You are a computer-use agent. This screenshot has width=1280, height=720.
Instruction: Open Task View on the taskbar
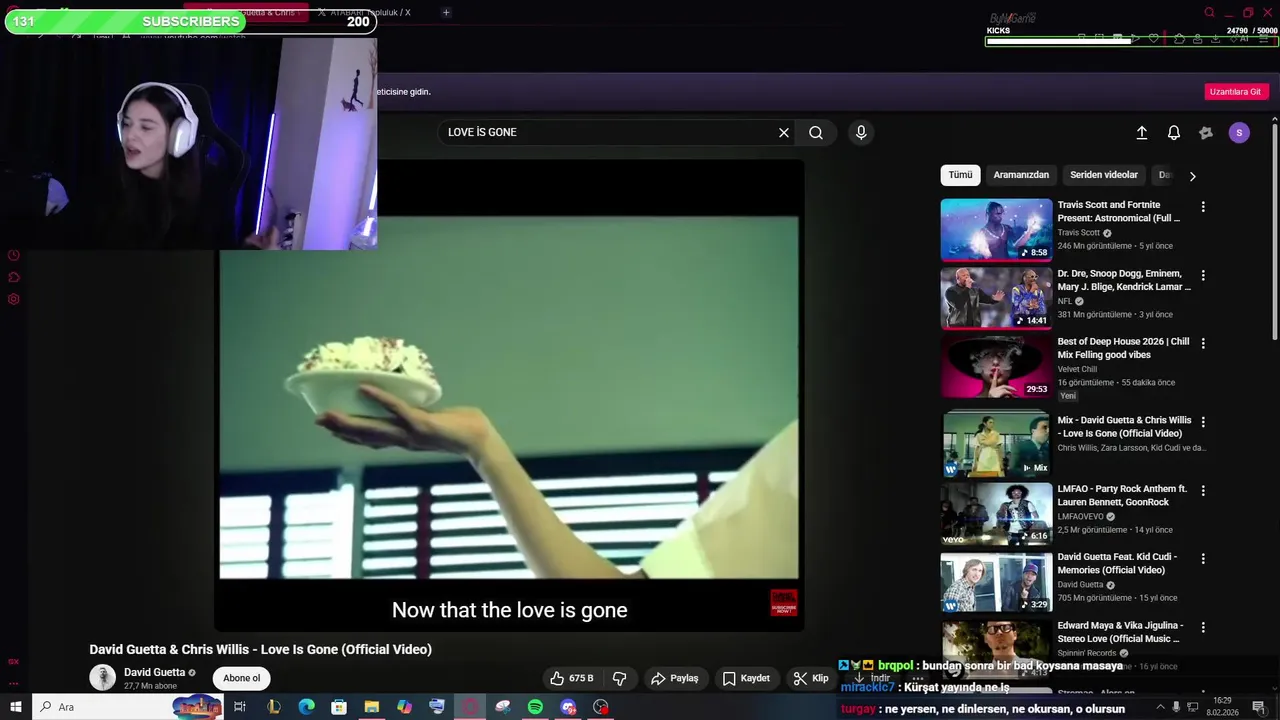click(x=240, y=707)
